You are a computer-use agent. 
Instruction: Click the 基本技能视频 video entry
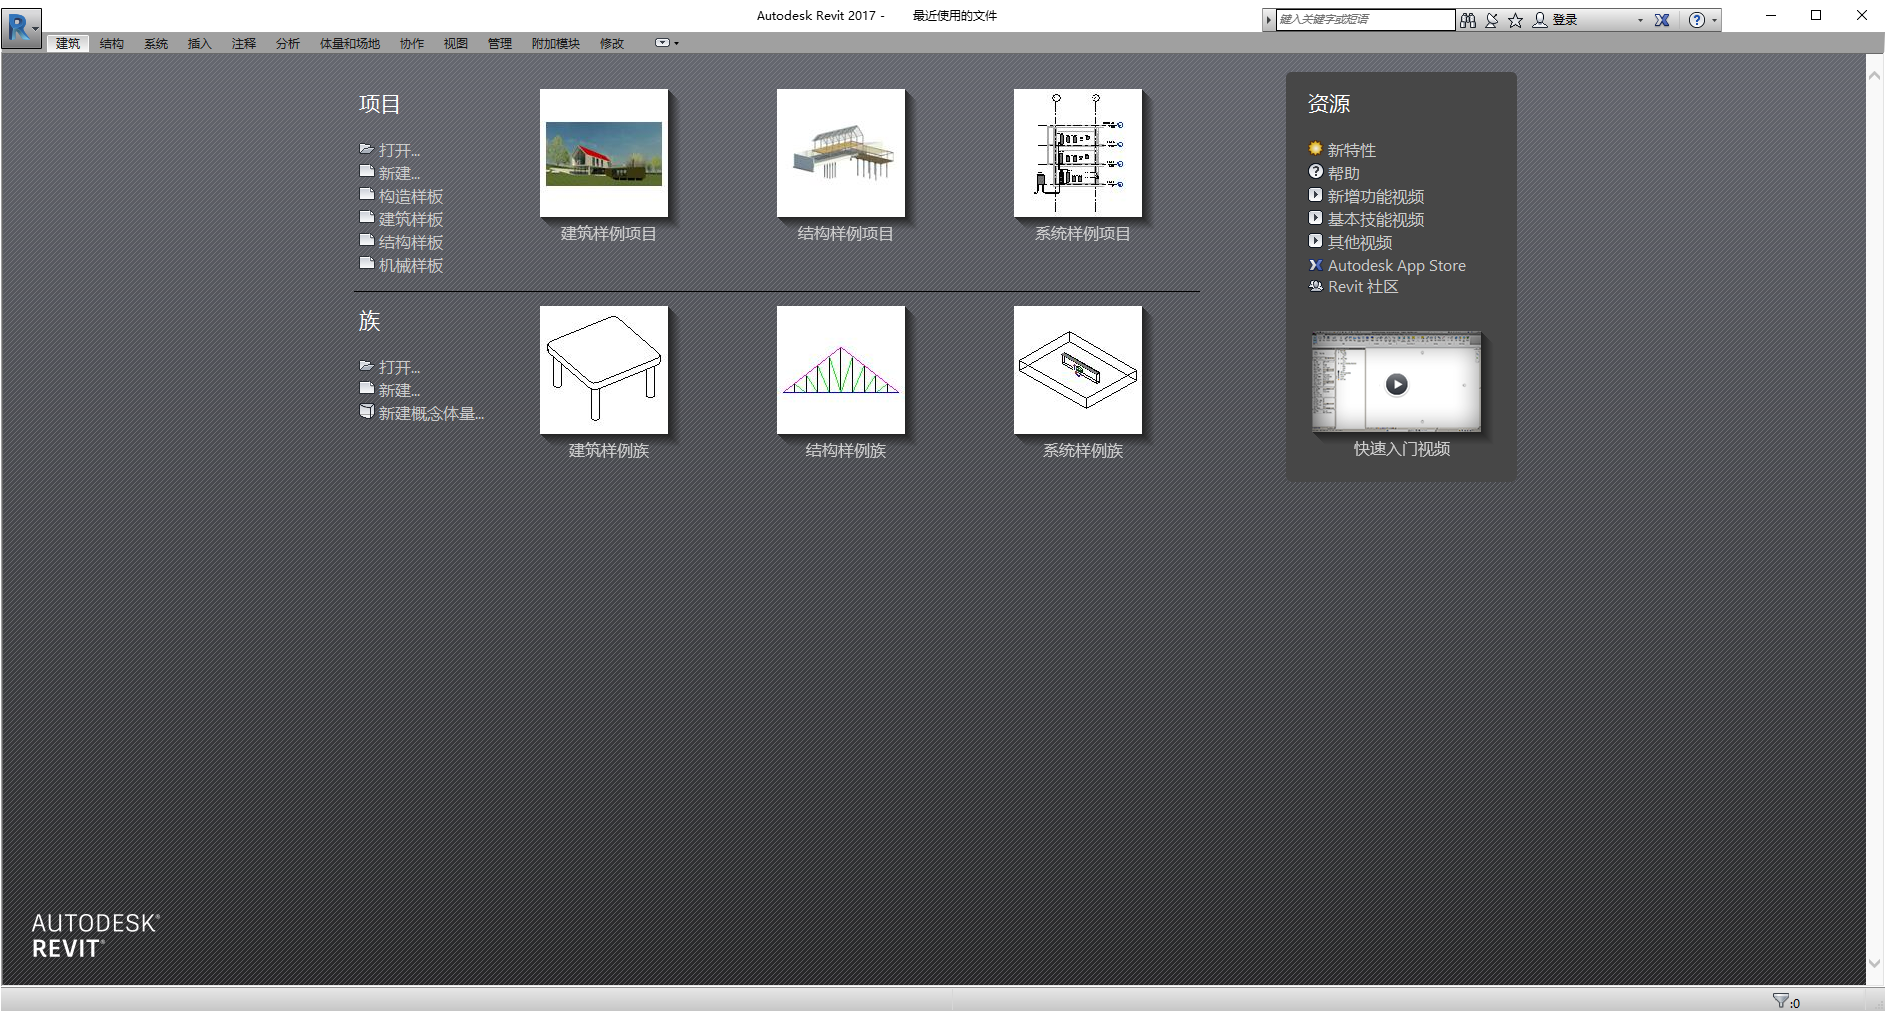click(x=1376, y=219)
